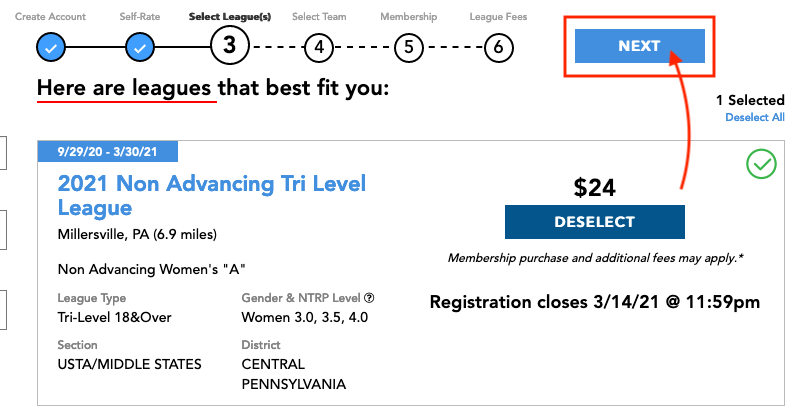Click step 6 League Fees circle

(x=497, y=46)
